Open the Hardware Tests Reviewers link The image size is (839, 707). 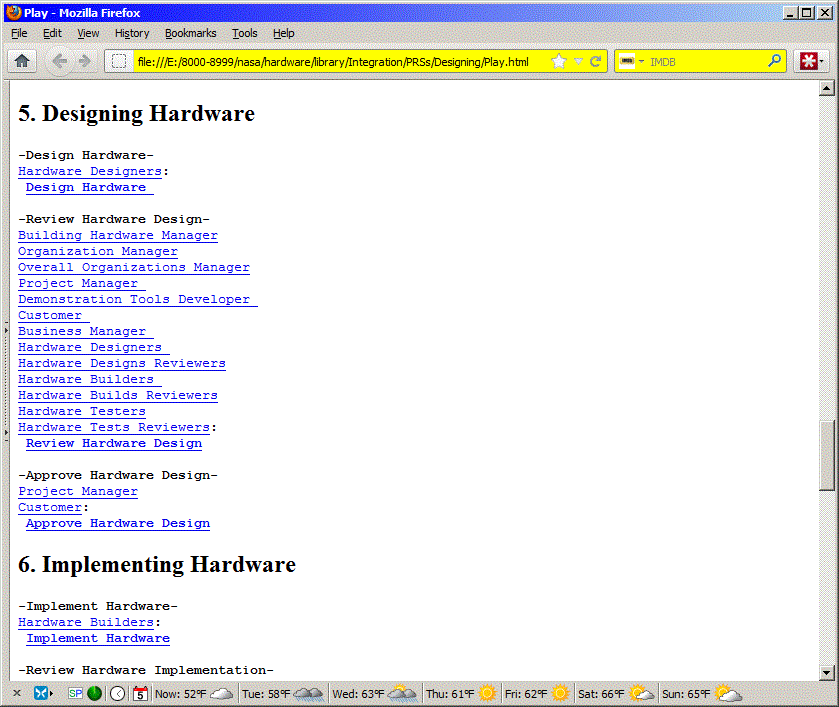pos(114,428)
